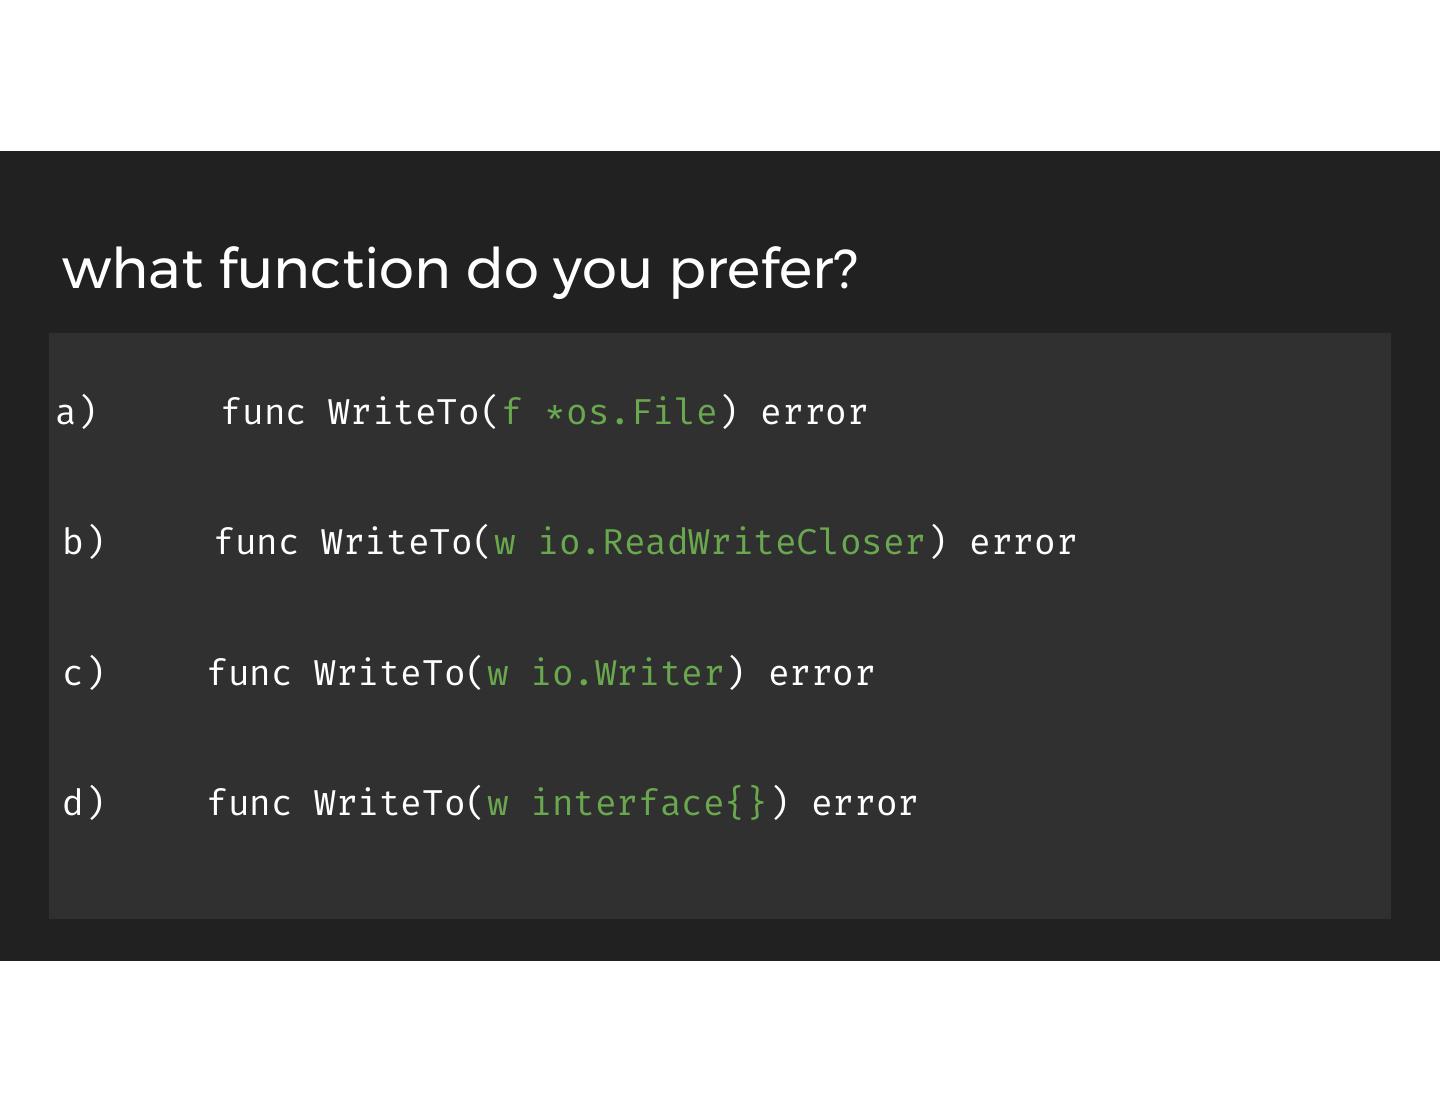
Task: Click the "error" return type after *os.File
Action: (x=814, y=412)
